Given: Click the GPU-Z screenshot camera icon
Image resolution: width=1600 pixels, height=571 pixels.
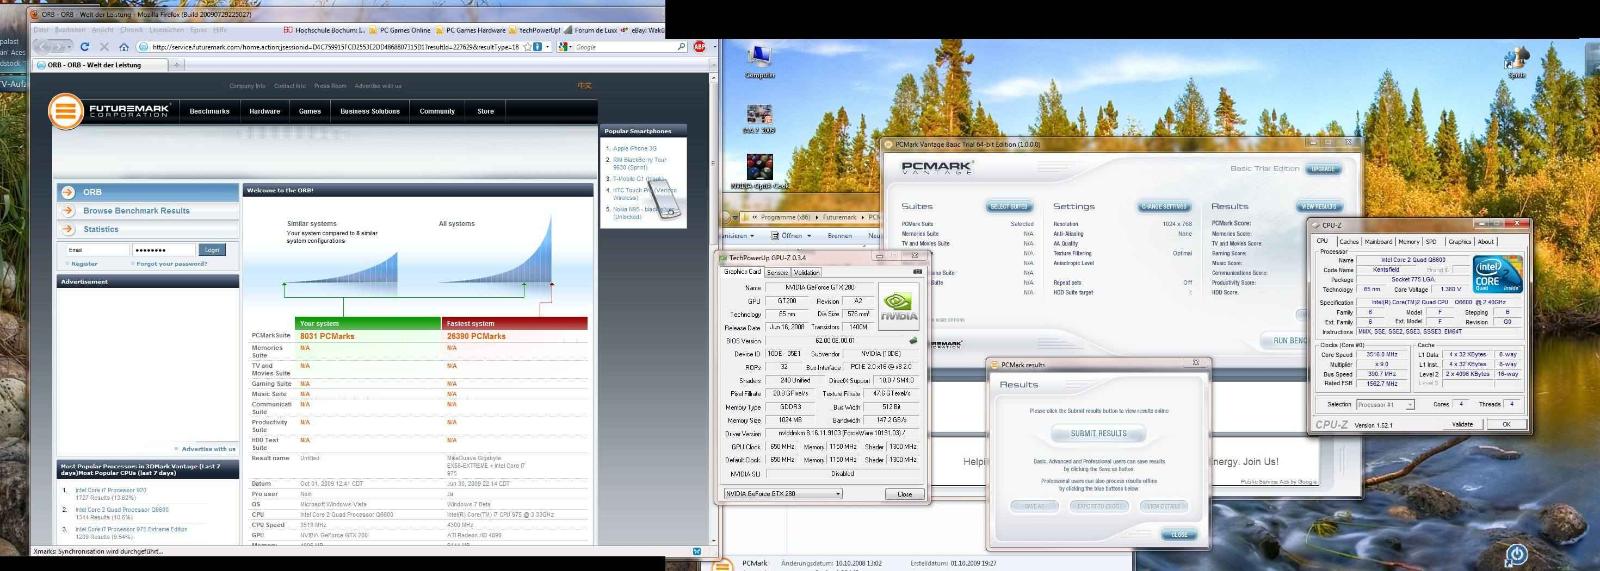Looking at the screenshot, I should pyautogui.click(x=916, y=272).
